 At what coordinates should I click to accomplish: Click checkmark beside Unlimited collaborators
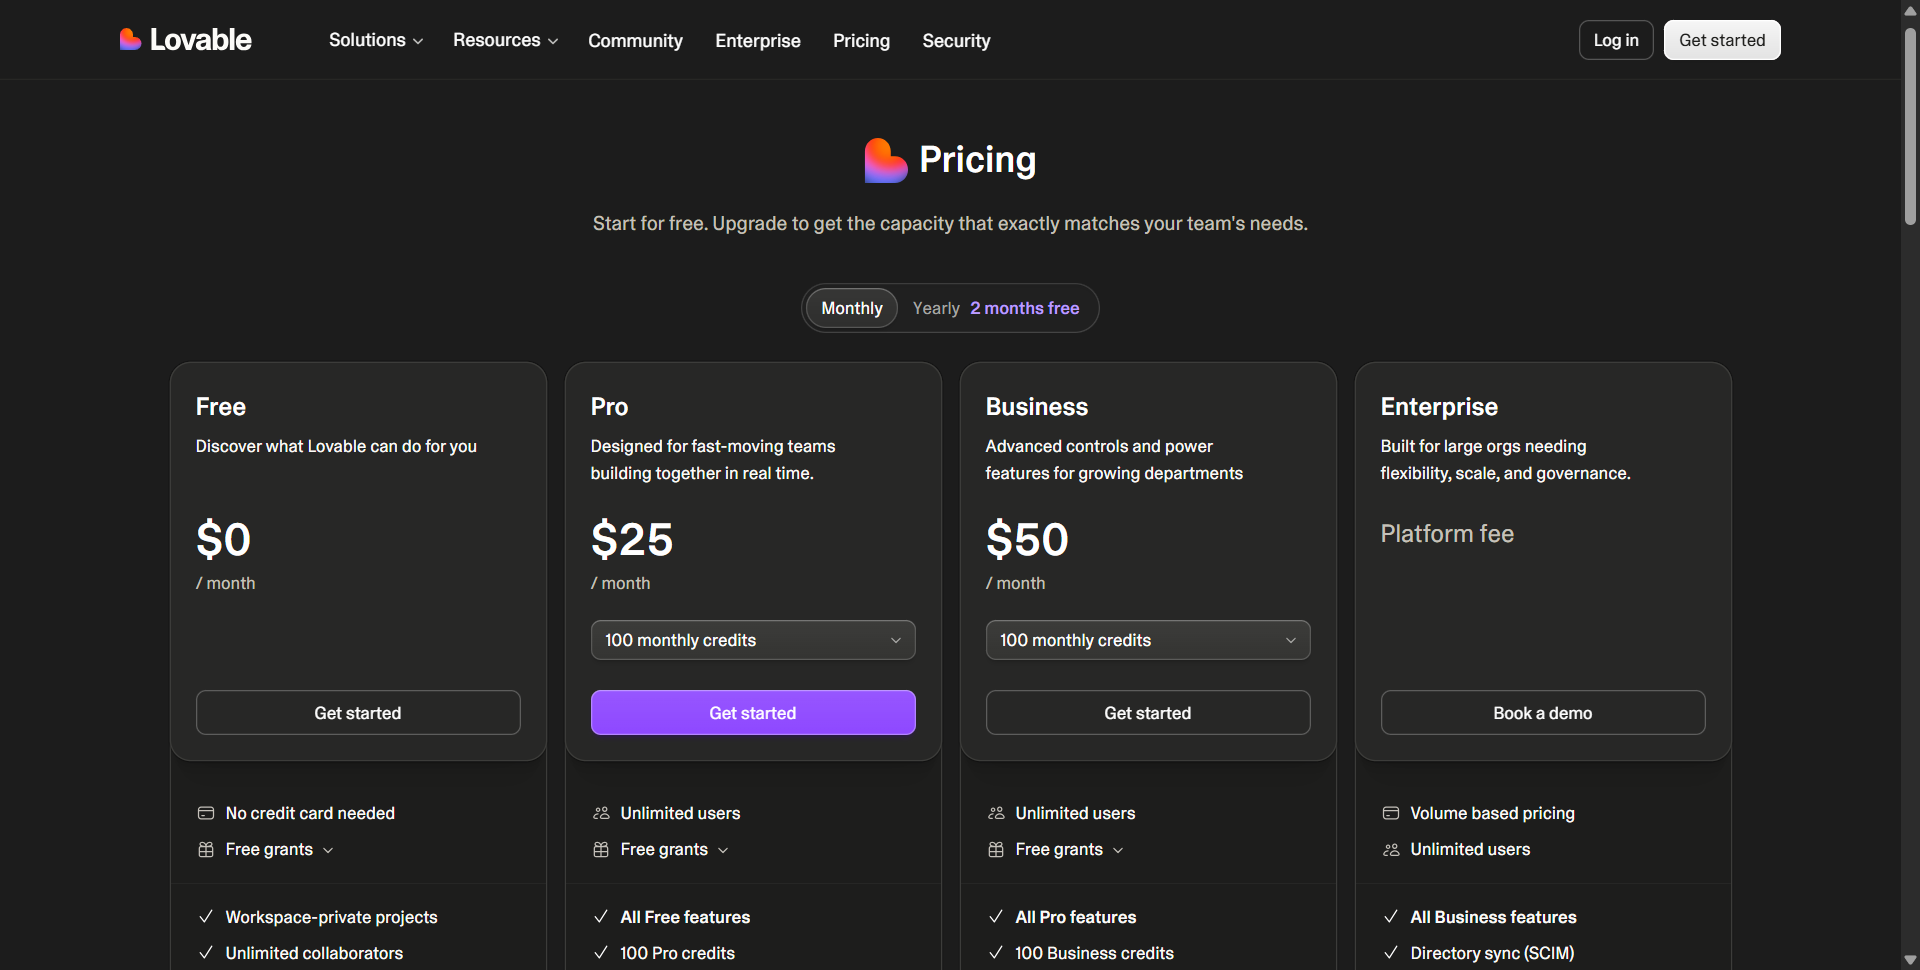tap(206, 952)
